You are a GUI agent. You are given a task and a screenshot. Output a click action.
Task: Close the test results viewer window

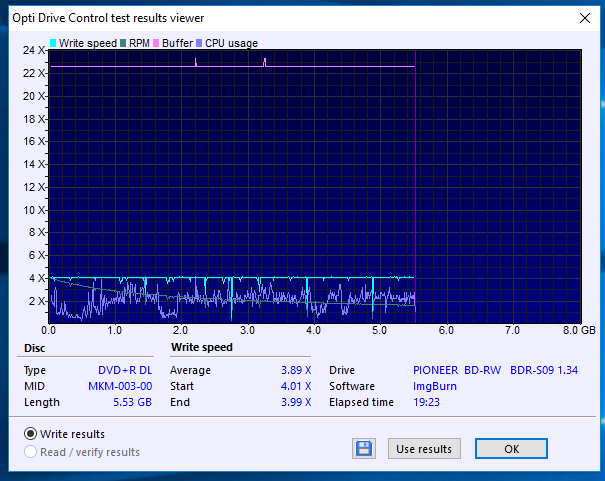(585, 18)
